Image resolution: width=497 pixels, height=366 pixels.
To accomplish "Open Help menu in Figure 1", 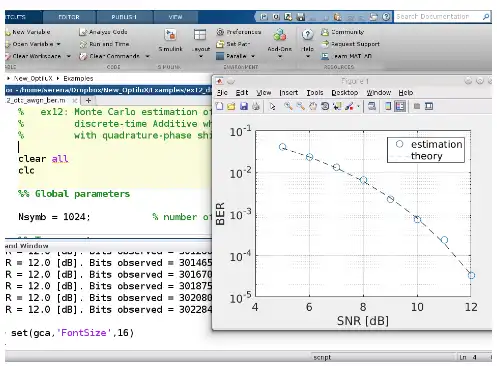I will pos(406,93).
